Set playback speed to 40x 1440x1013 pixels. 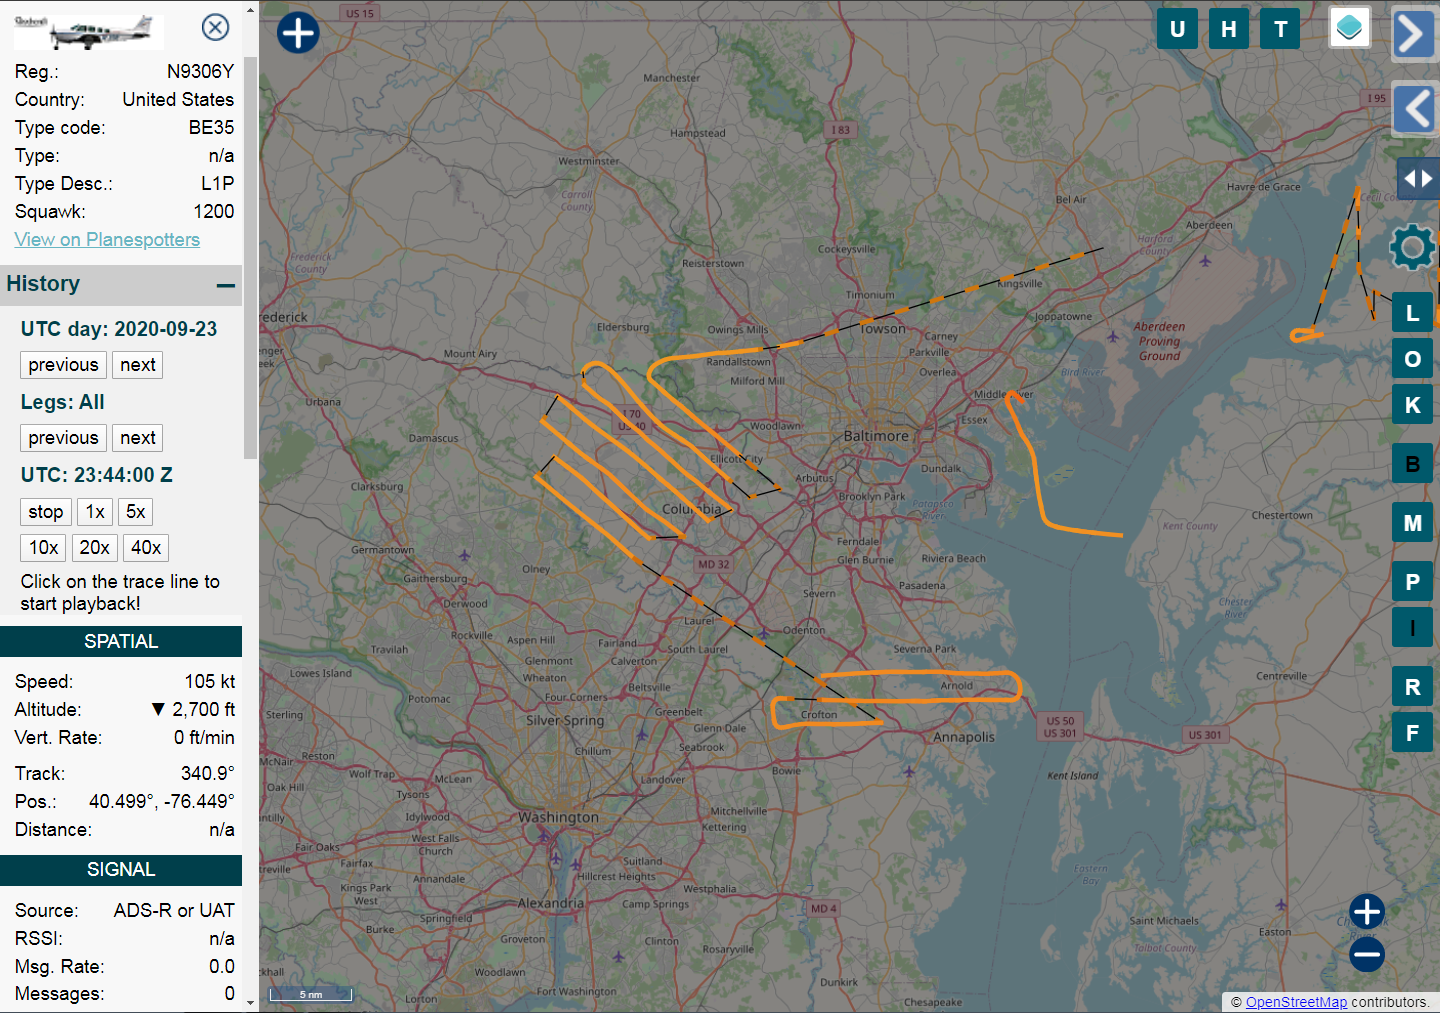pos(146,548)
